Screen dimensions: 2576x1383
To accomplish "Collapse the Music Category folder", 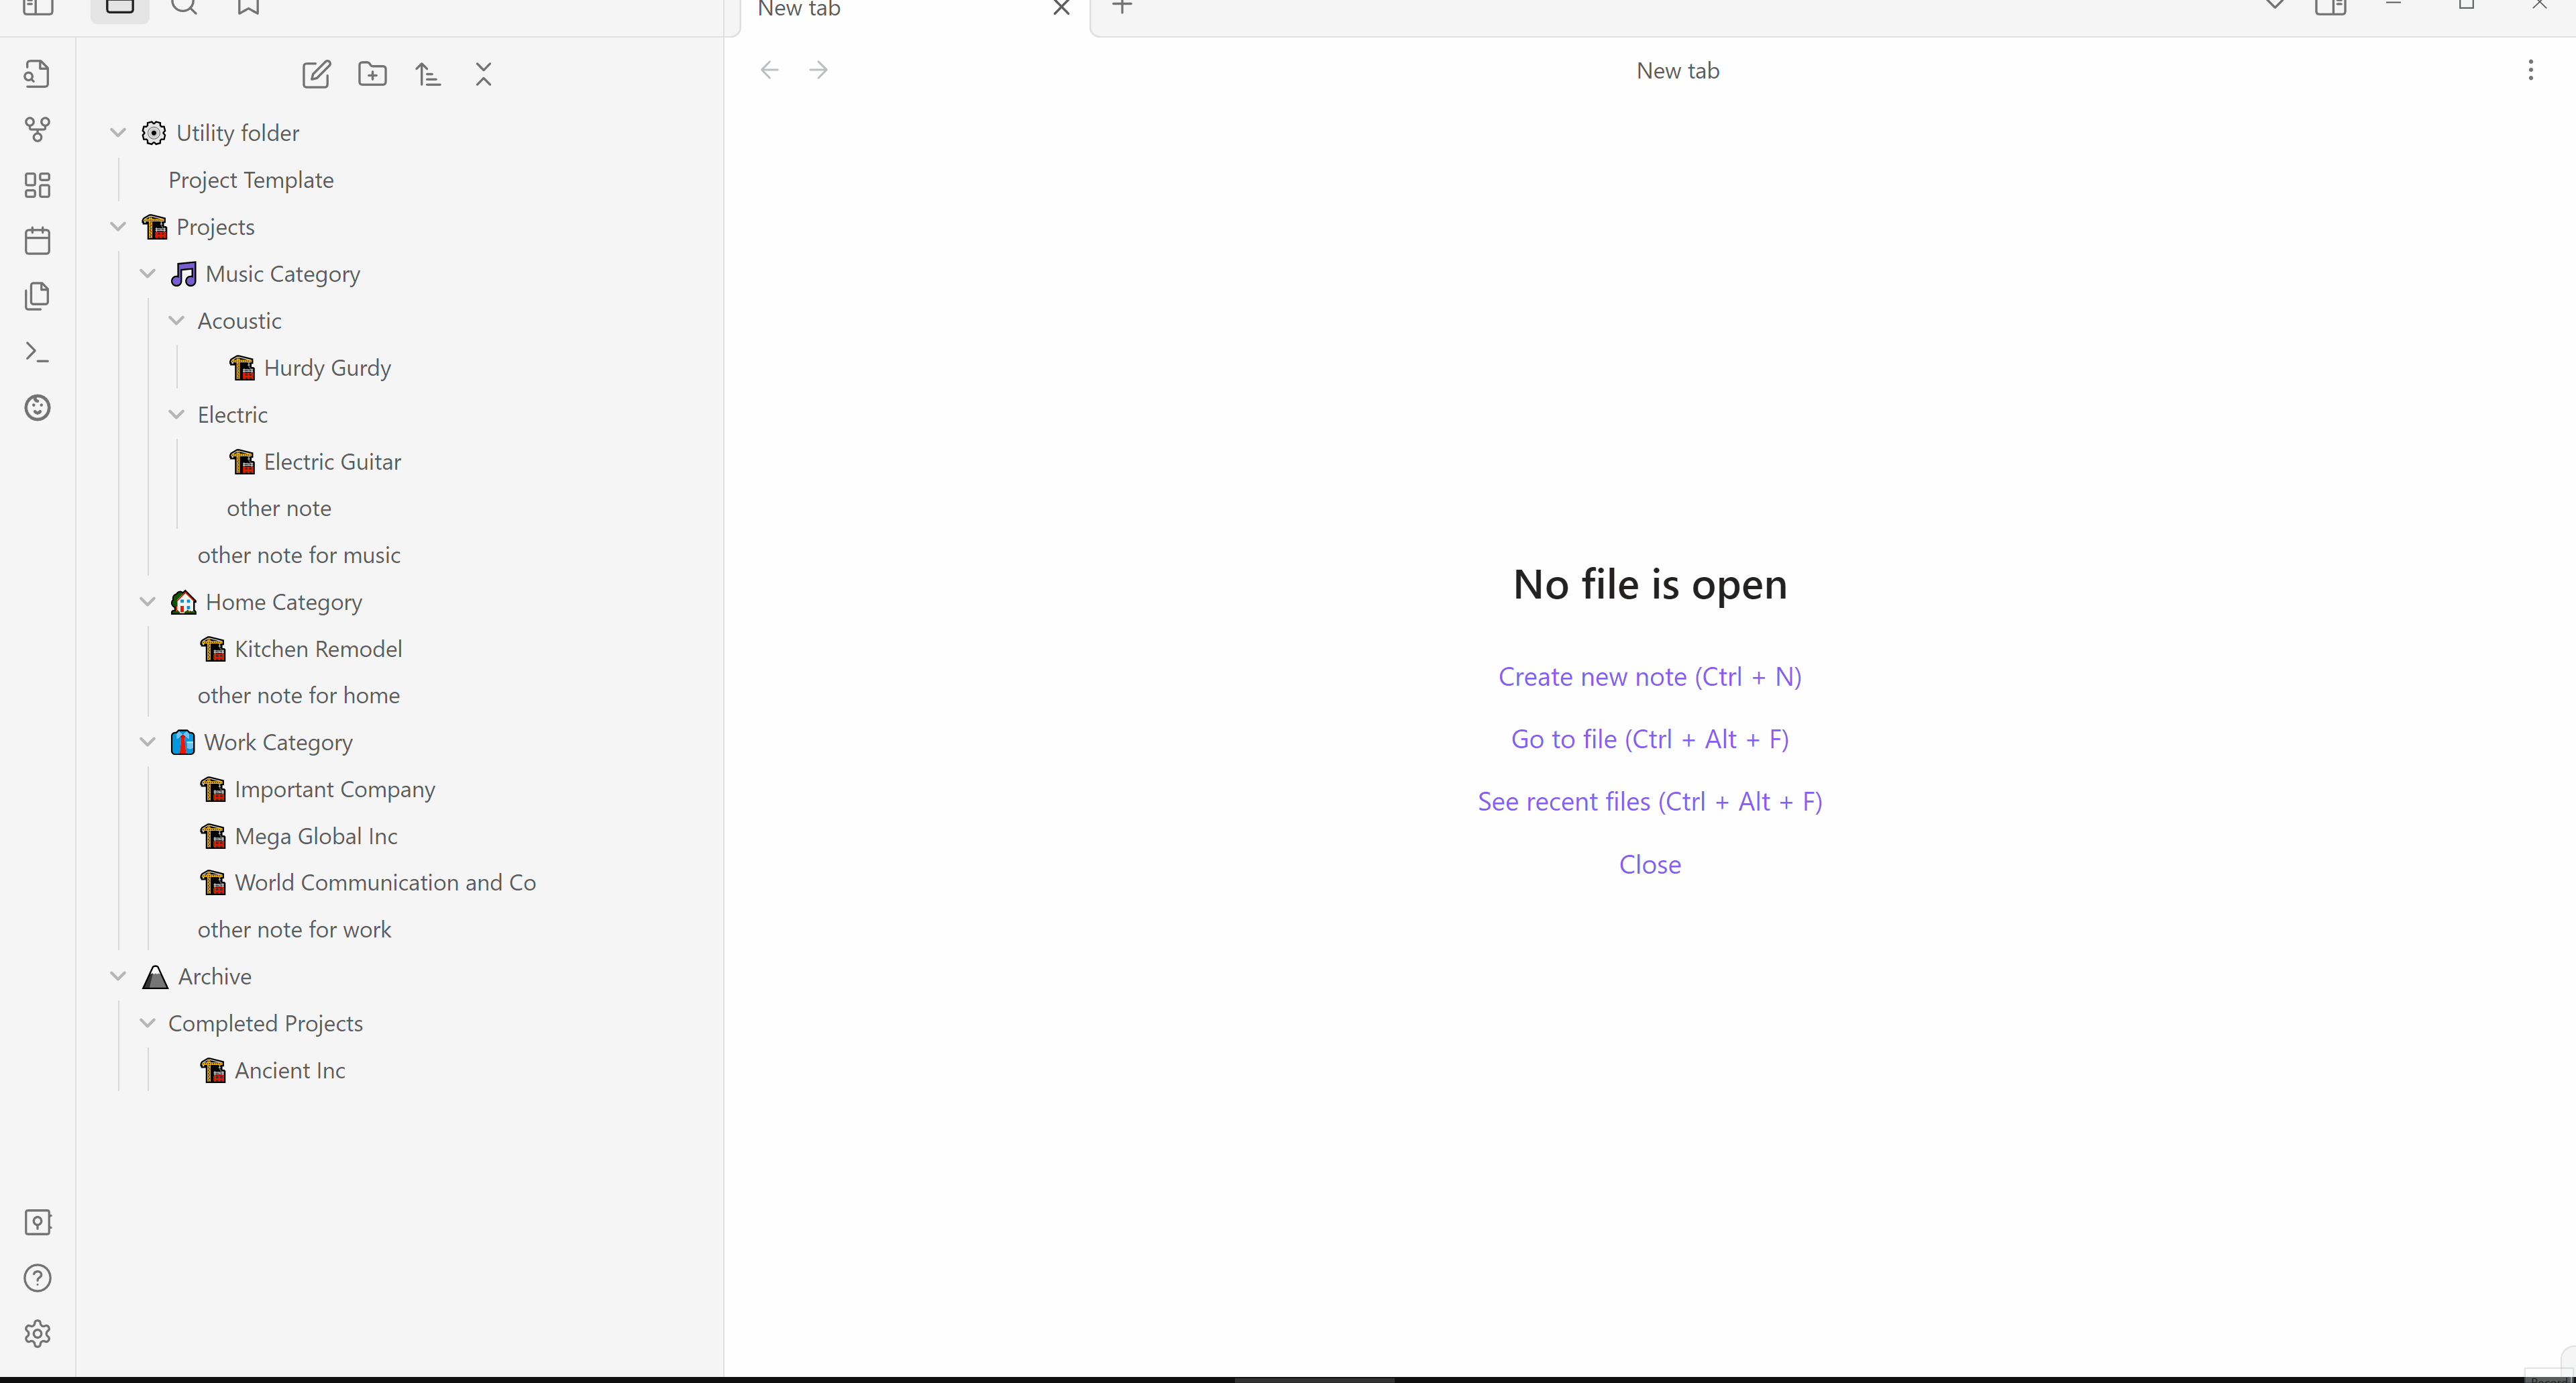I will (148, 274).
